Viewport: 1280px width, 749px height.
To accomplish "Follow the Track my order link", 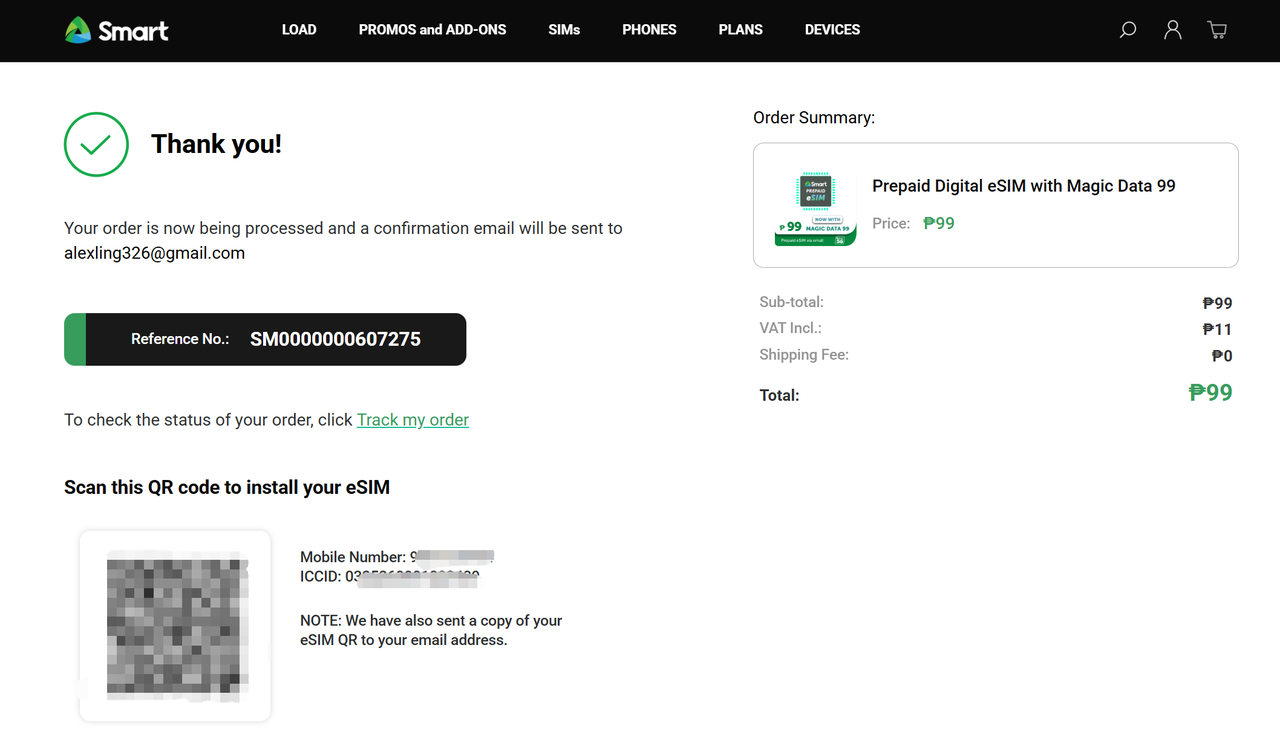I will pyautogui.click(x=412, y=420).
